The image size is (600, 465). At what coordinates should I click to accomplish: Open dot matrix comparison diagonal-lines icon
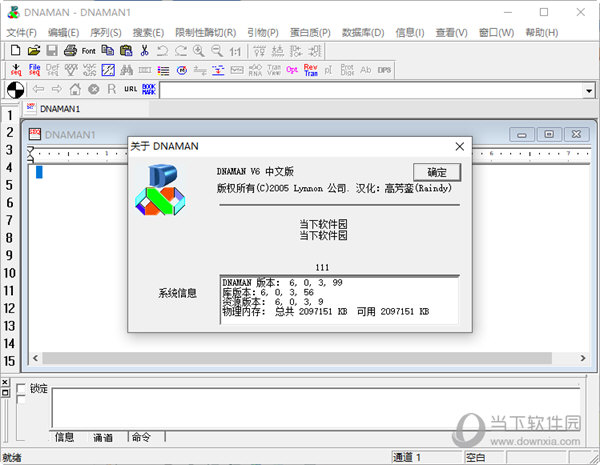pos(108,70)
